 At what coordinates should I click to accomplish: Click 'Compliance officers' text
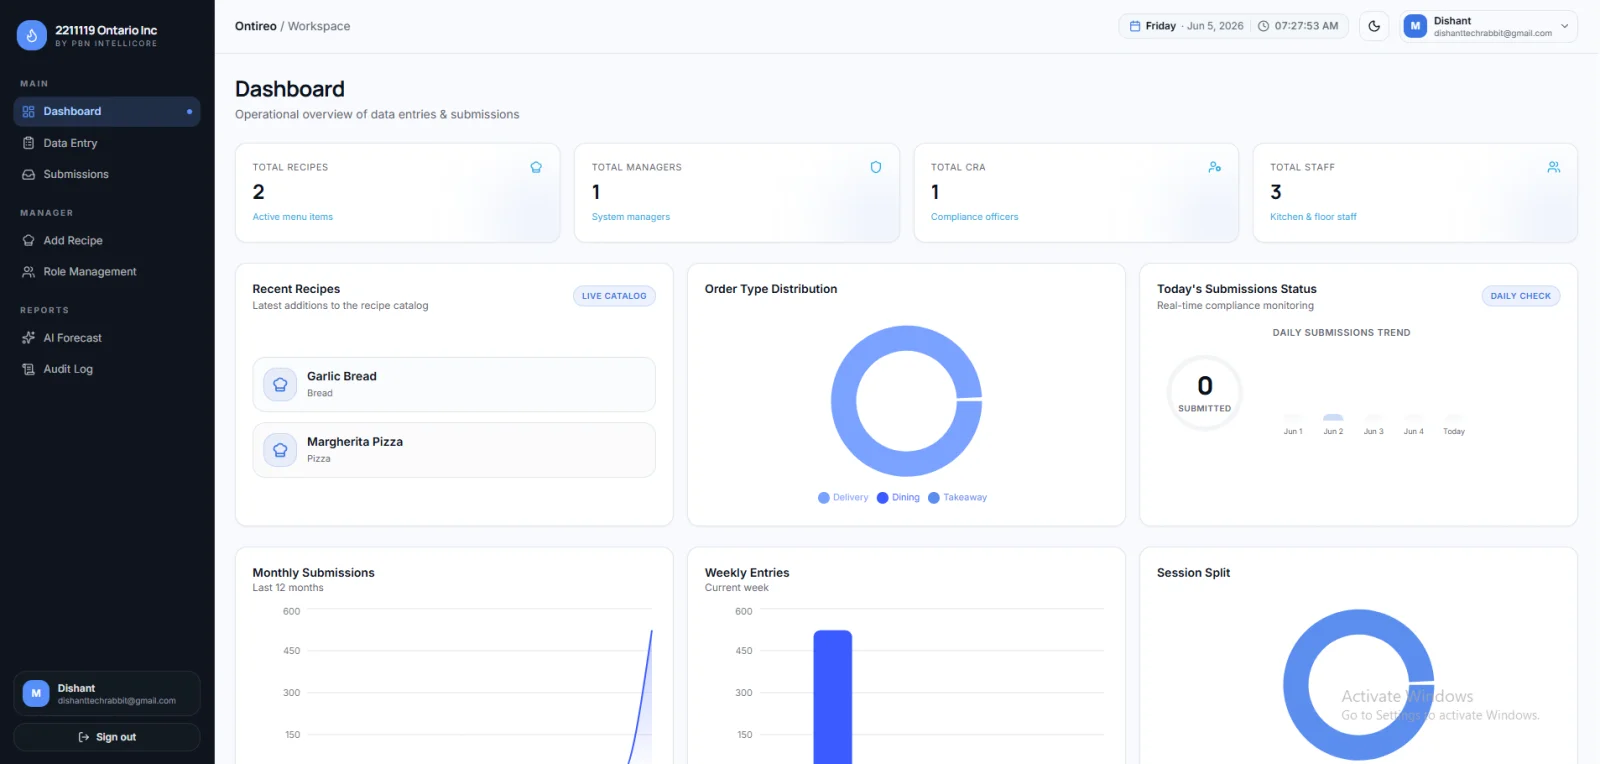coord(975,217)
